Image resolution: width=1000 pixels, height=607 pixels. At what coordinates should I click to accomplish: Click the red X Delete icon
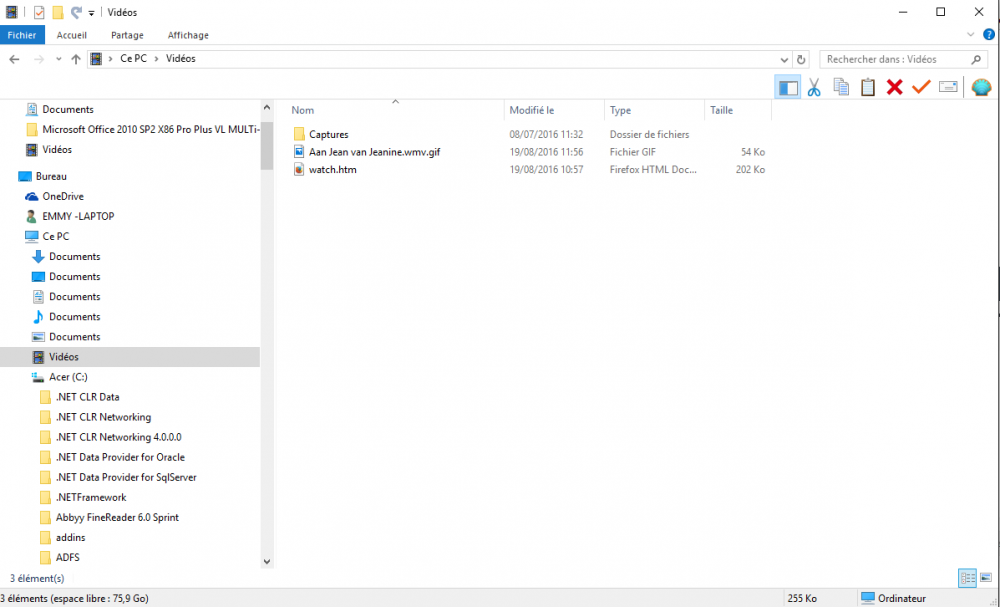(894, 87)
